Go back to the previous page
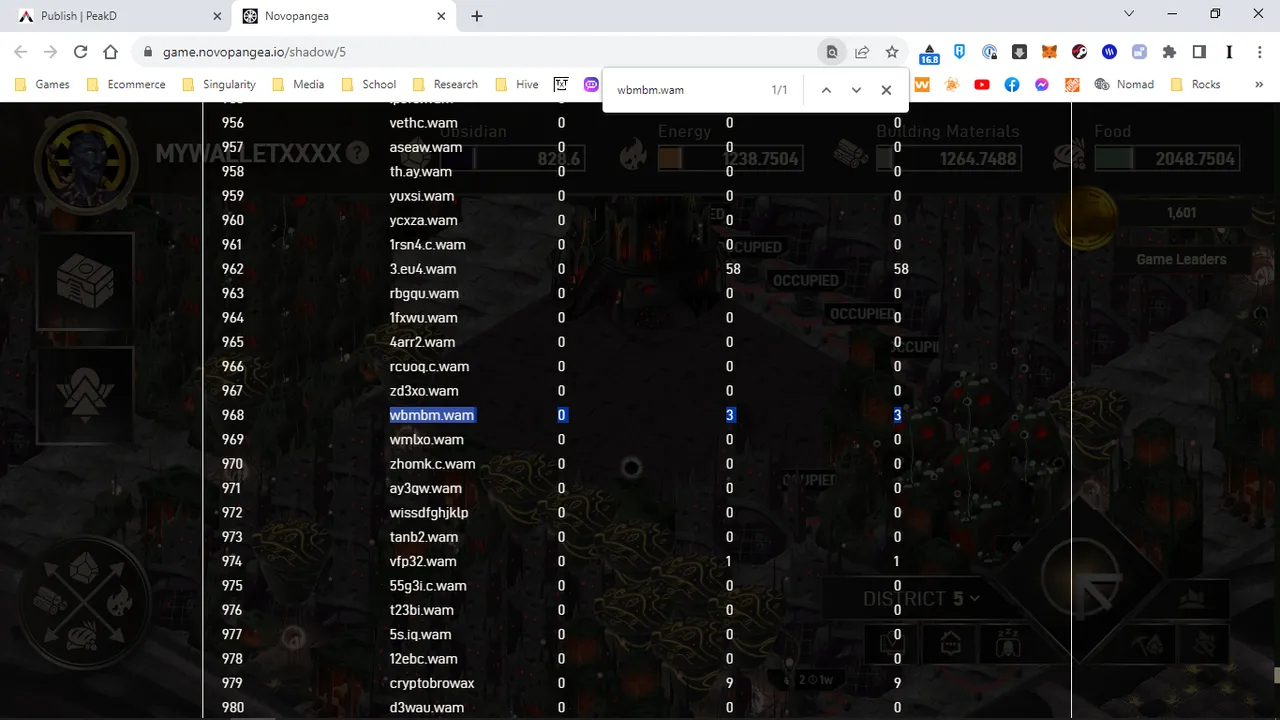This screenshot has height=720, width=1280. [21, 52]
